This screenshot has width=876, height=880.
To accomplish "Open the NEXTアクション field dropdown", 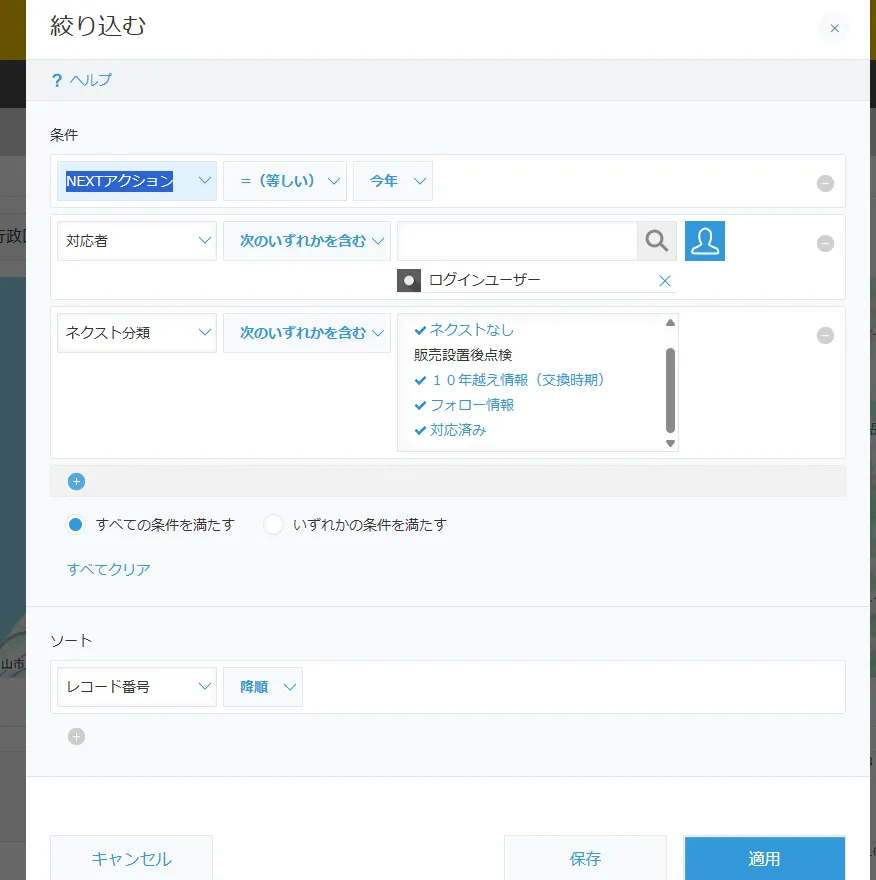I will coord(137,181).
